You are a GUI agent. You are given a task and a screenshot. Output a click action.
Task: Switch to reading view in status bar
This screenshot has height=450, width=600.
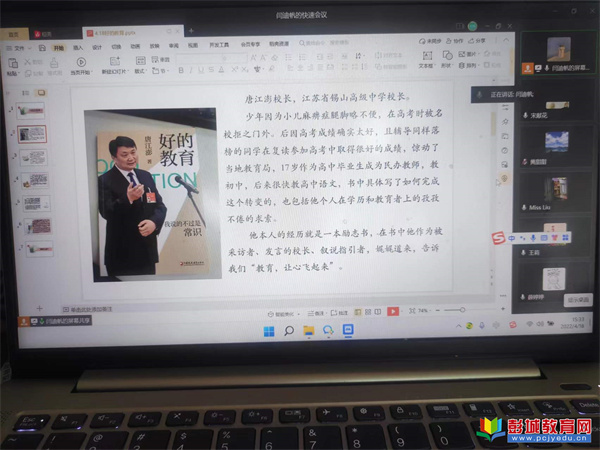pos(378,312)
